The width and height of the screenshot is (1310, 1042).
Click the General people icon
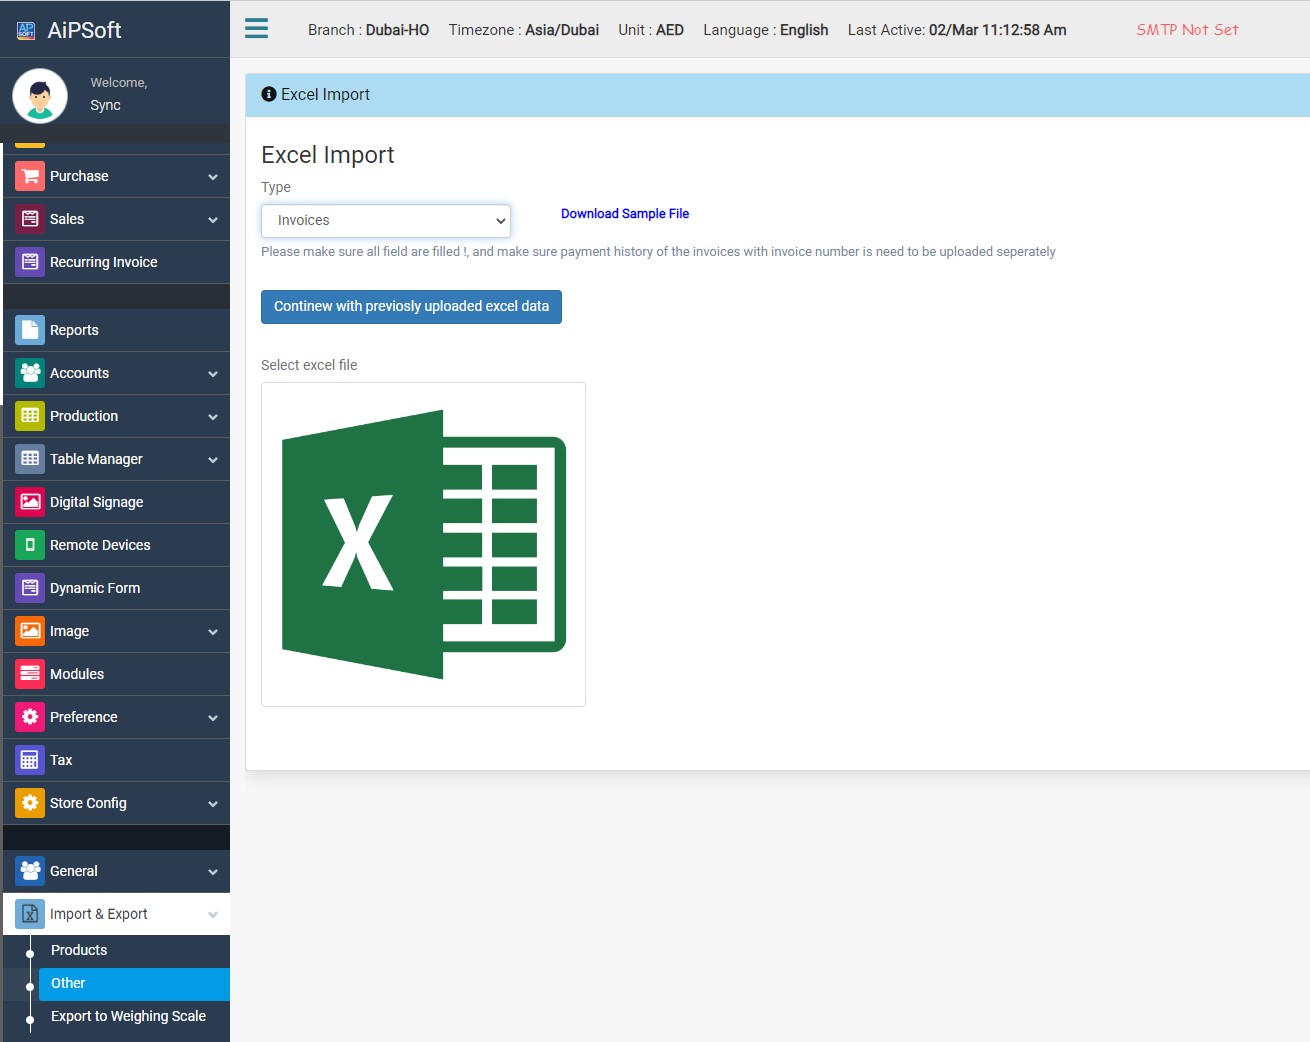click(x=30, y=871)
